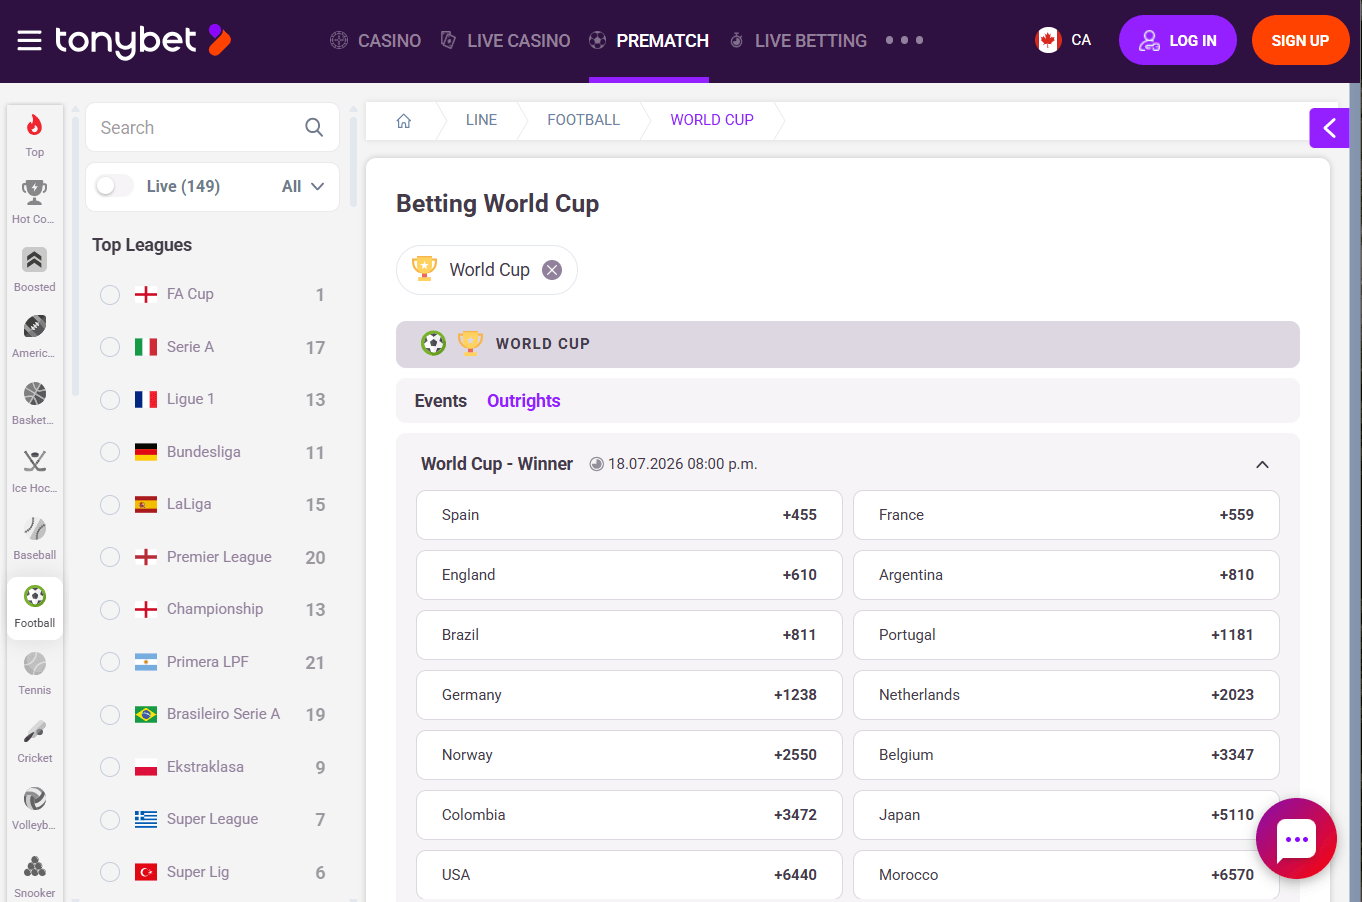The image size is (1362, 902).
Task: Click the Snooker sport icon
Action: click(34, 866)
